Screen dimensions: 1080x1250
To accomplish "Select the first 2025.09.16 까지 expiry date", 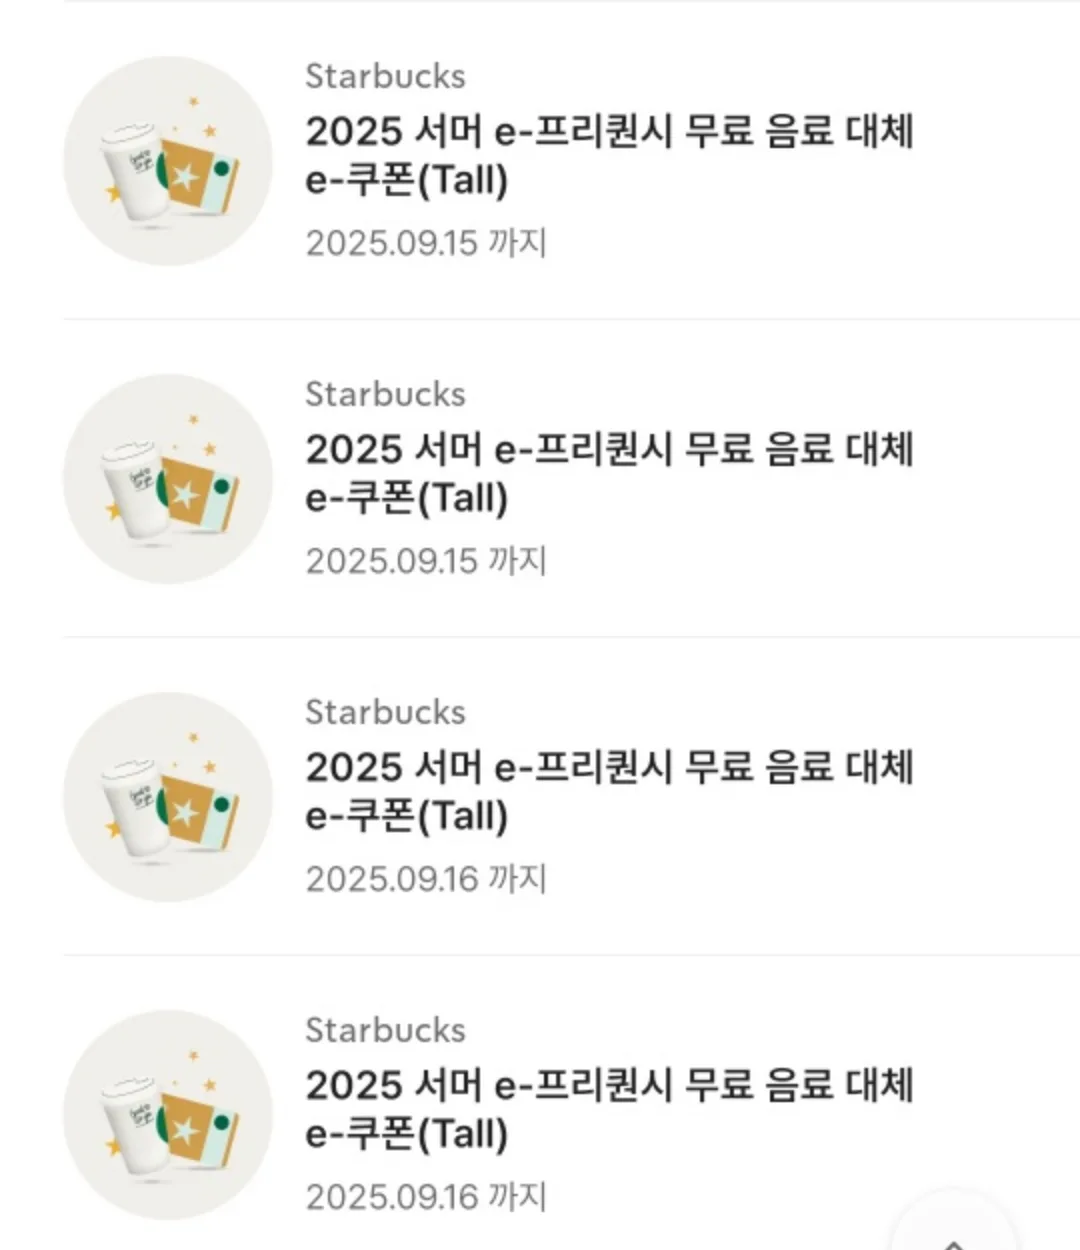I will [x=426, y=879].
